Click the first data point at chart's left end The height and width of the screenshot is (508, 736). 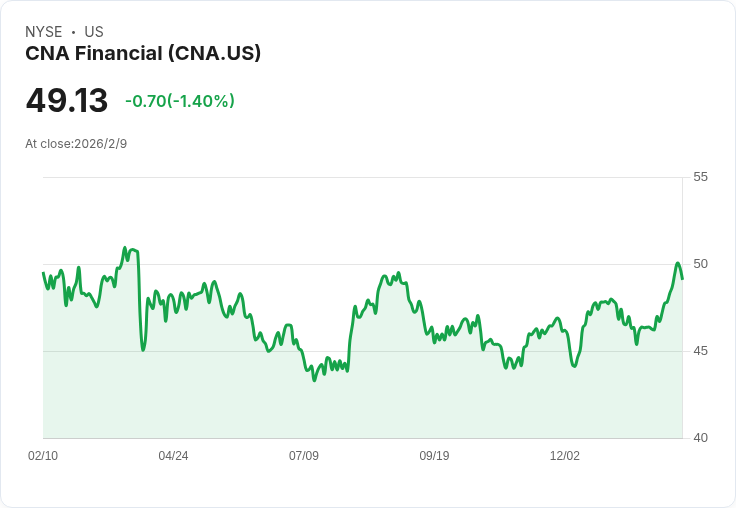pos(43,273)
